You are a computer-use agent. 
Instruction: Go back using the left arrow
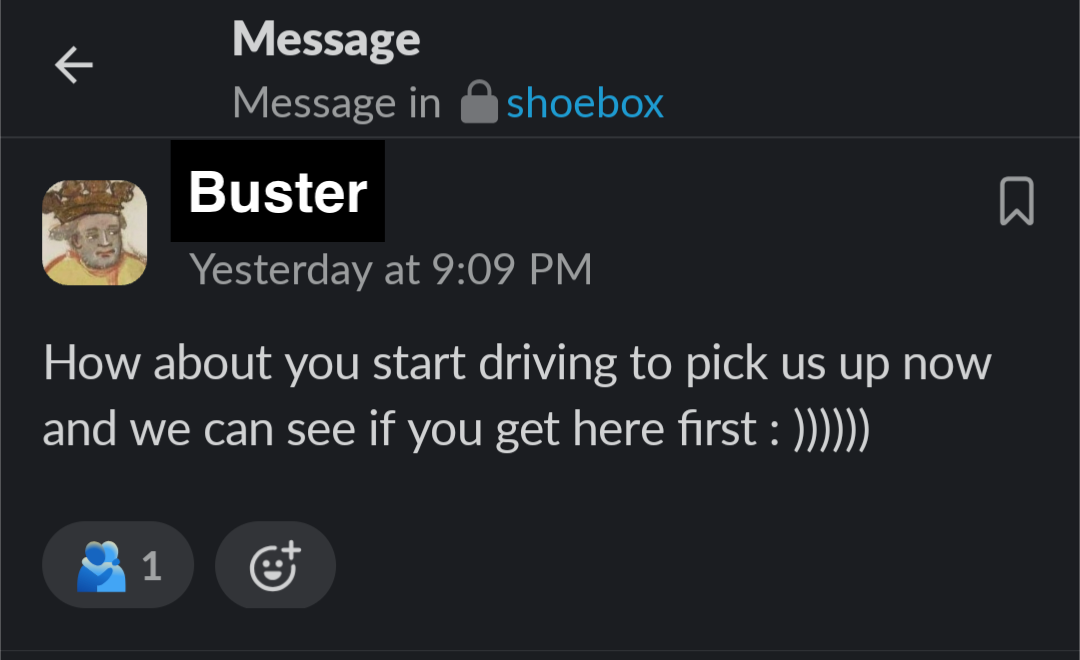pyautogui.click(x=73, y=66)
